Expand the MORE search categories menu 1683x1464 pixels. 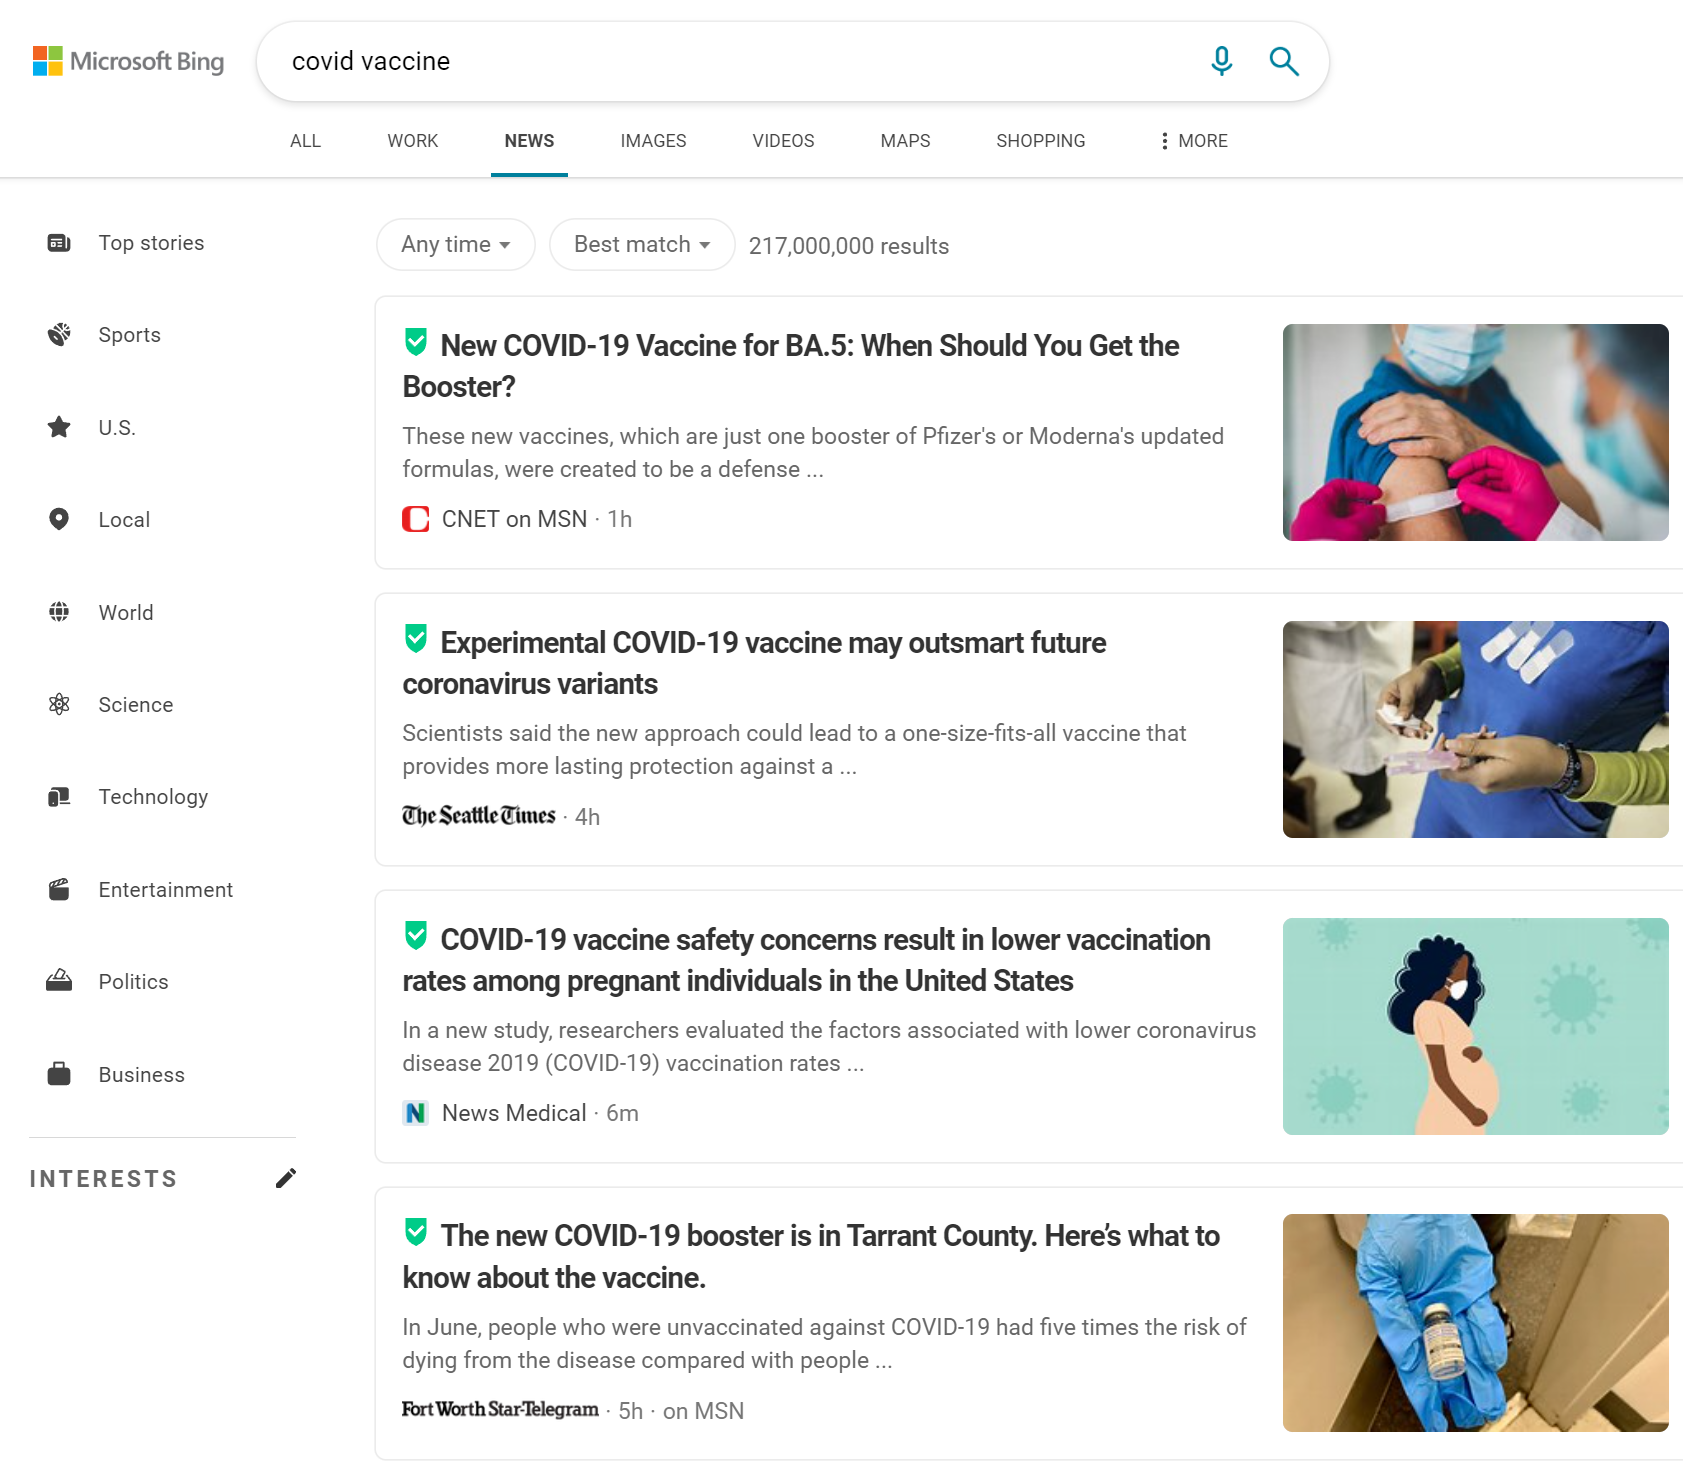tap(1193, 141)
